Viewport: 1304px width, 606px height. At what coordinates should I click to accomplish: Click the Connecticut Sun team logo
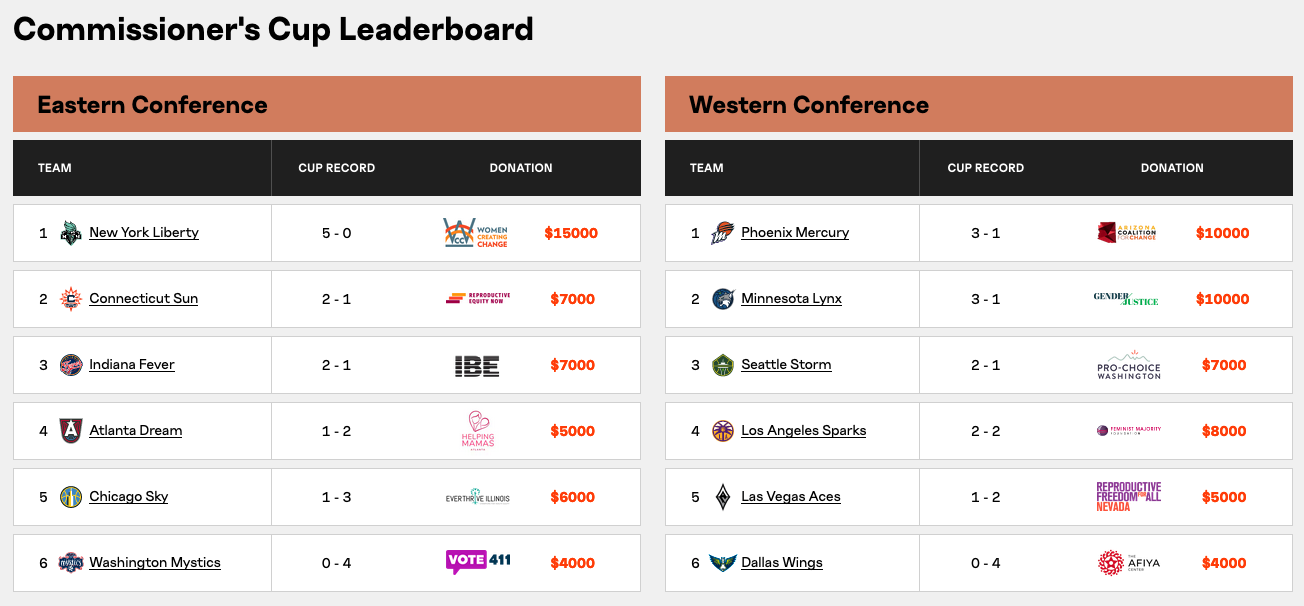(71, 299)
